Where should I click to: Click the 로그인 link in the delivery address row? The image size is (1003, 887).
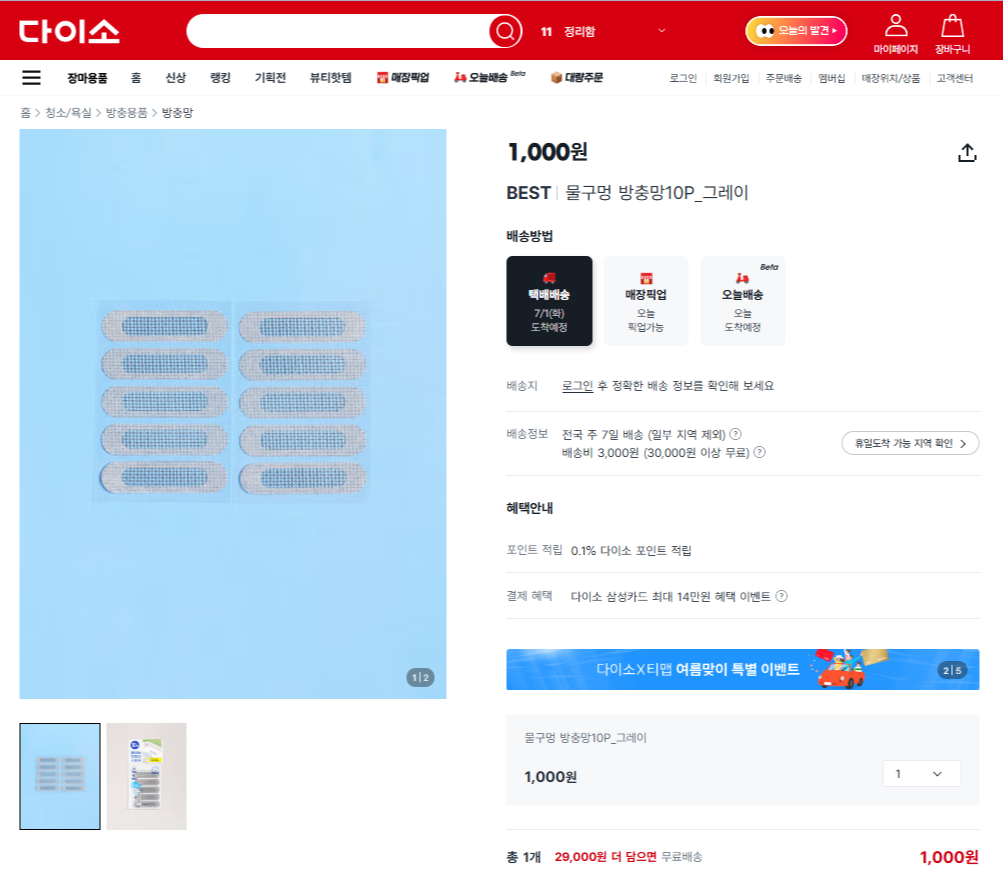point(577,386)
